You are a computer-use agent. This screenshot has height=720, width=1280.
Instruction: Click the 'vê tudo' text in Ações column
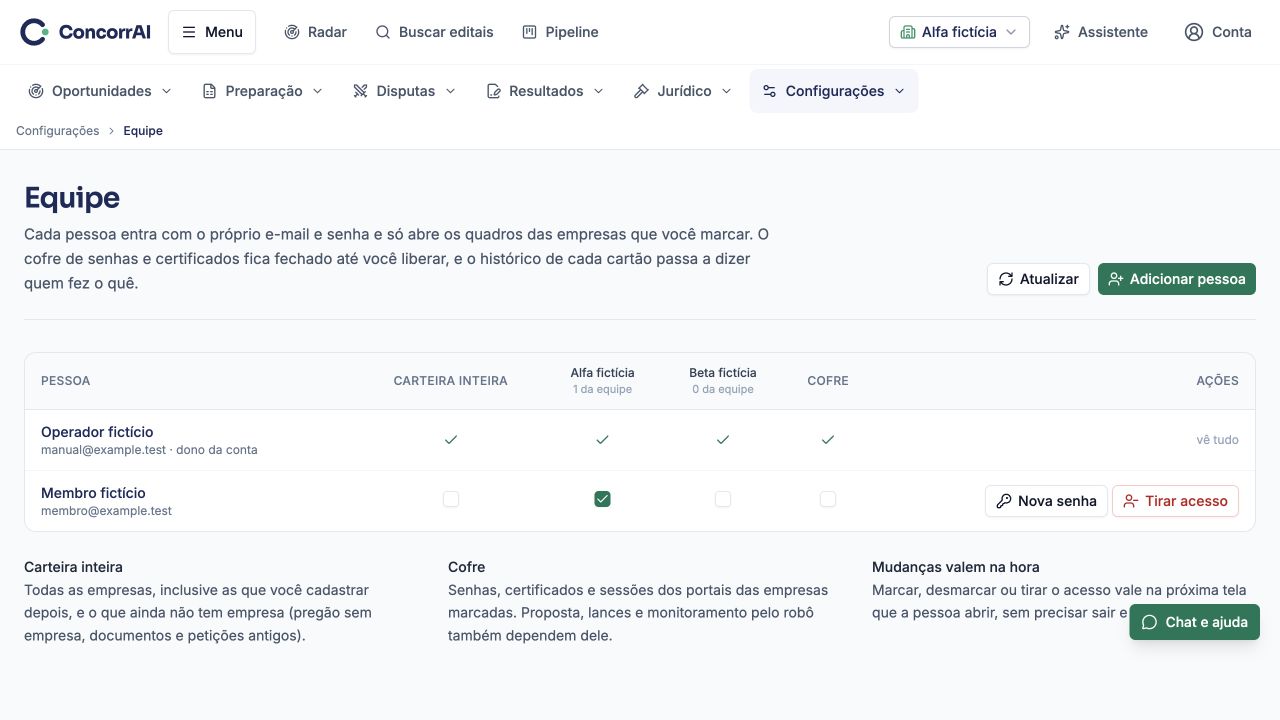[x=1217, y=440]
